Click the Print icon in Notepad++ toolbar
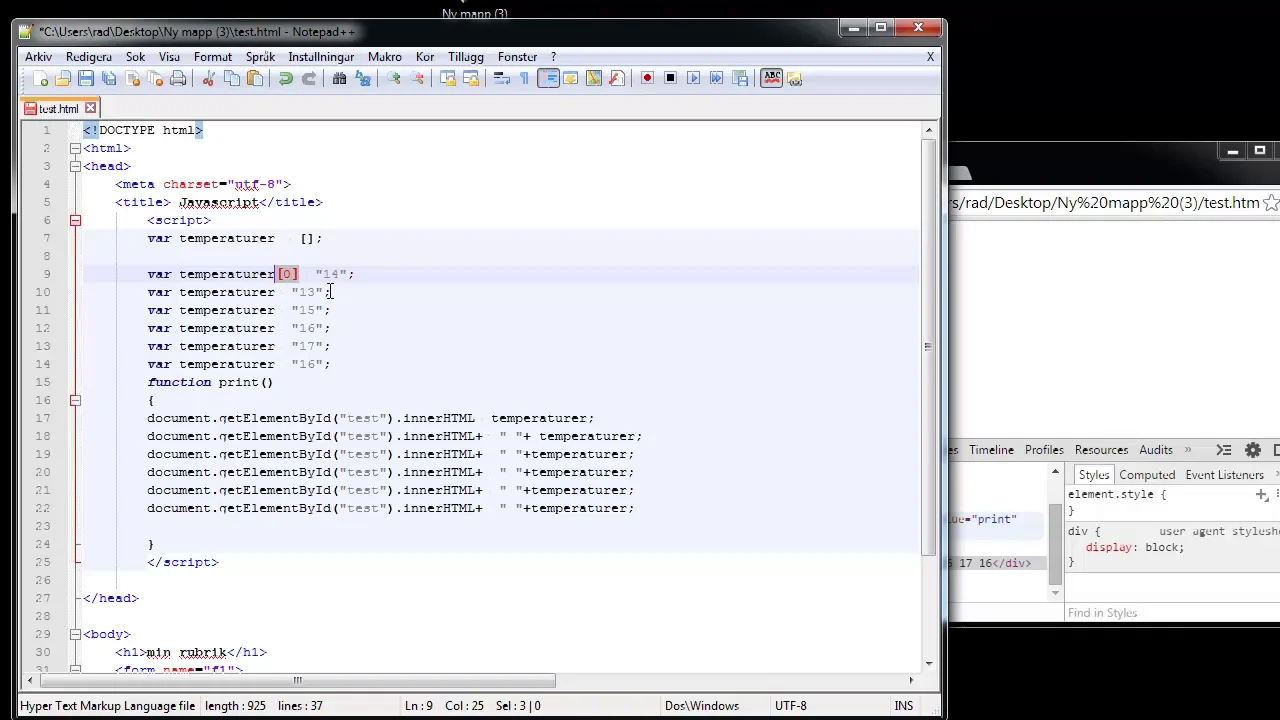1280x720 pixels. pyautogui.click(x=178, y=78)
